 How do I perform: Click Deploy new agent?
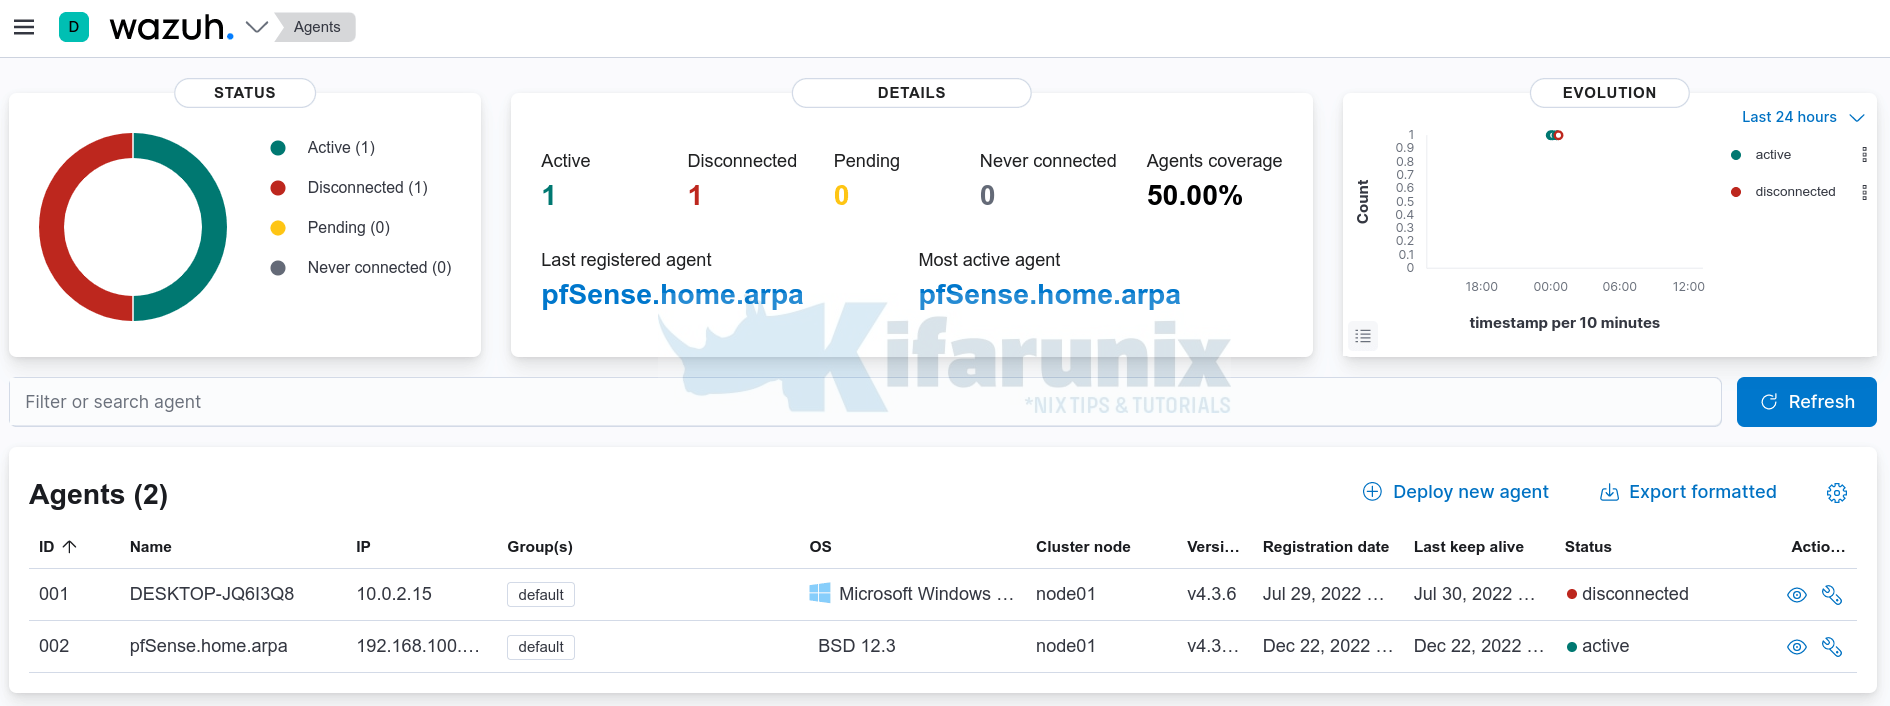pyautogui.click(x=1455, y=492)
